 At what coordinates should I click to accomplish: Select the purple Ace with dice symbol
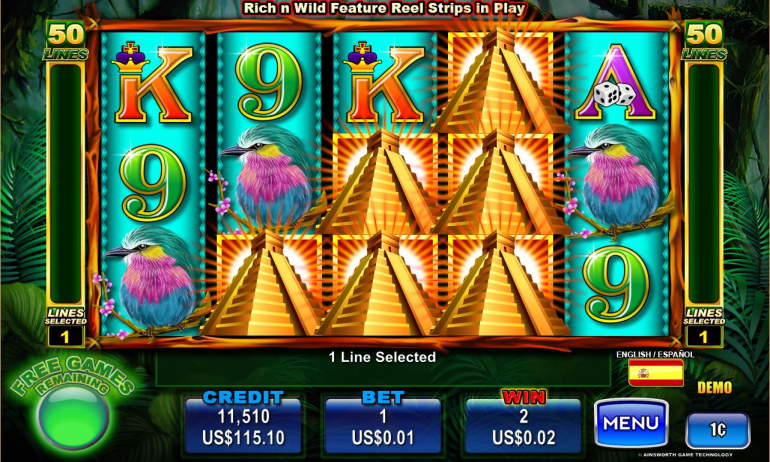click(x=616, y=82)
